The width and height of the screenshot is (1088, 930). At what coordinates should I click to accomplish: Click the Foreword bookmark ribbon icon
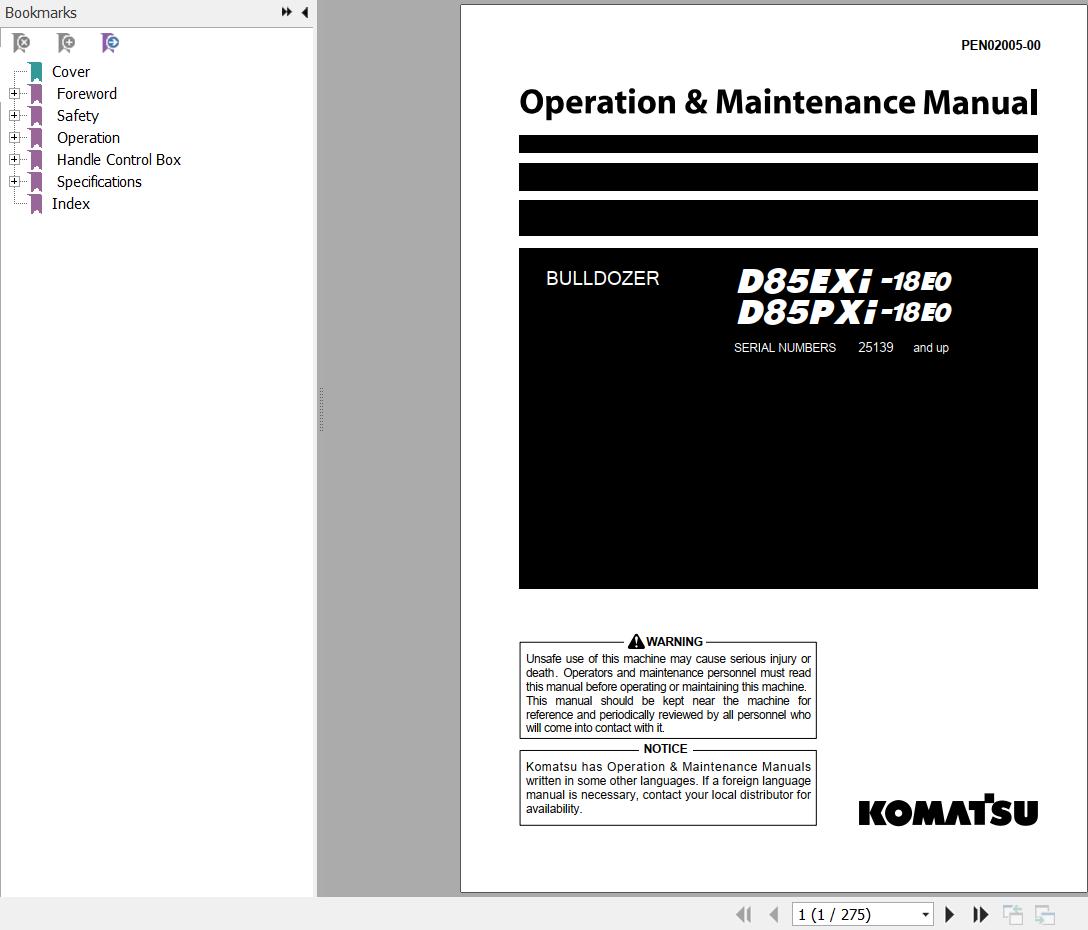[36, 94]
